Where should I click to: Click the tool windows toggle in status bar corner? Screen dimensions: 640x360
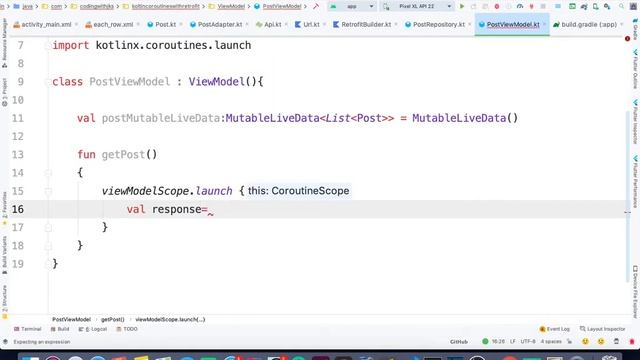tap(5, 342)
